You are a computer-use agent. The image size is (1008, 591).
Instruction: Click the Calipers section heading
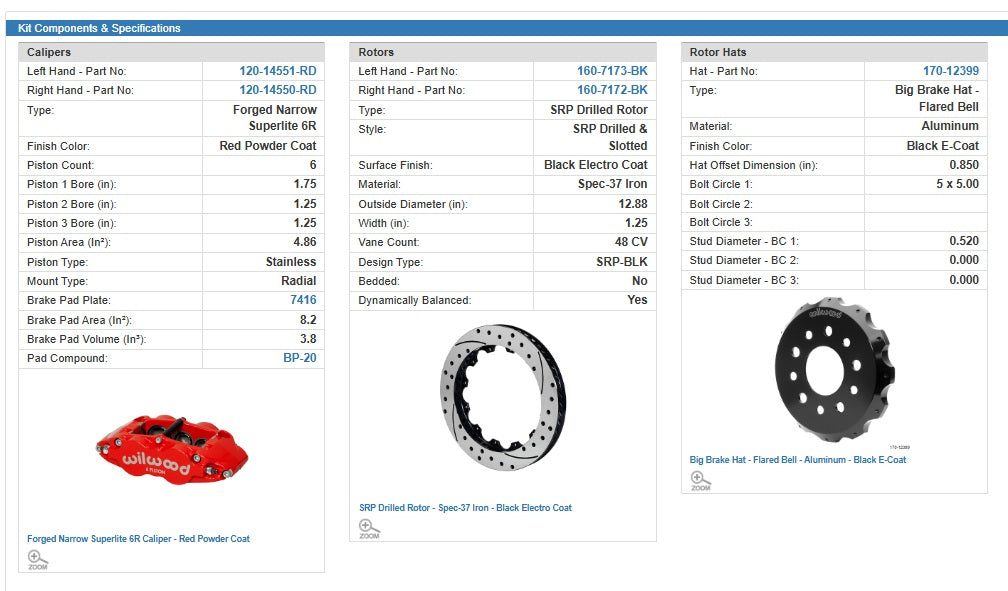(x=49, y=52)
